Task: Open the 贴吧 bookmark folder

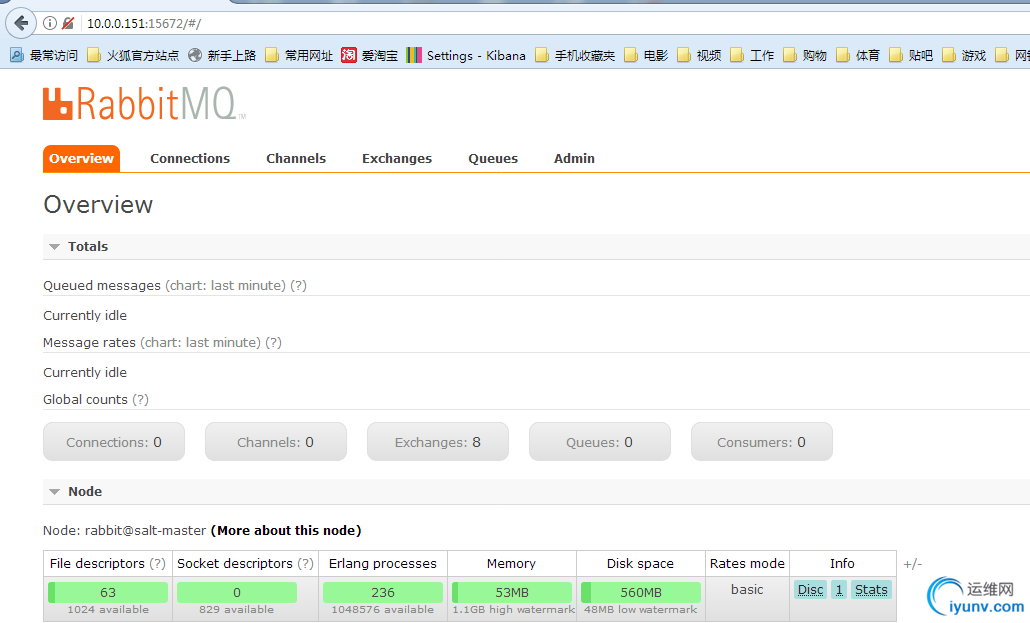Action: 912,55
